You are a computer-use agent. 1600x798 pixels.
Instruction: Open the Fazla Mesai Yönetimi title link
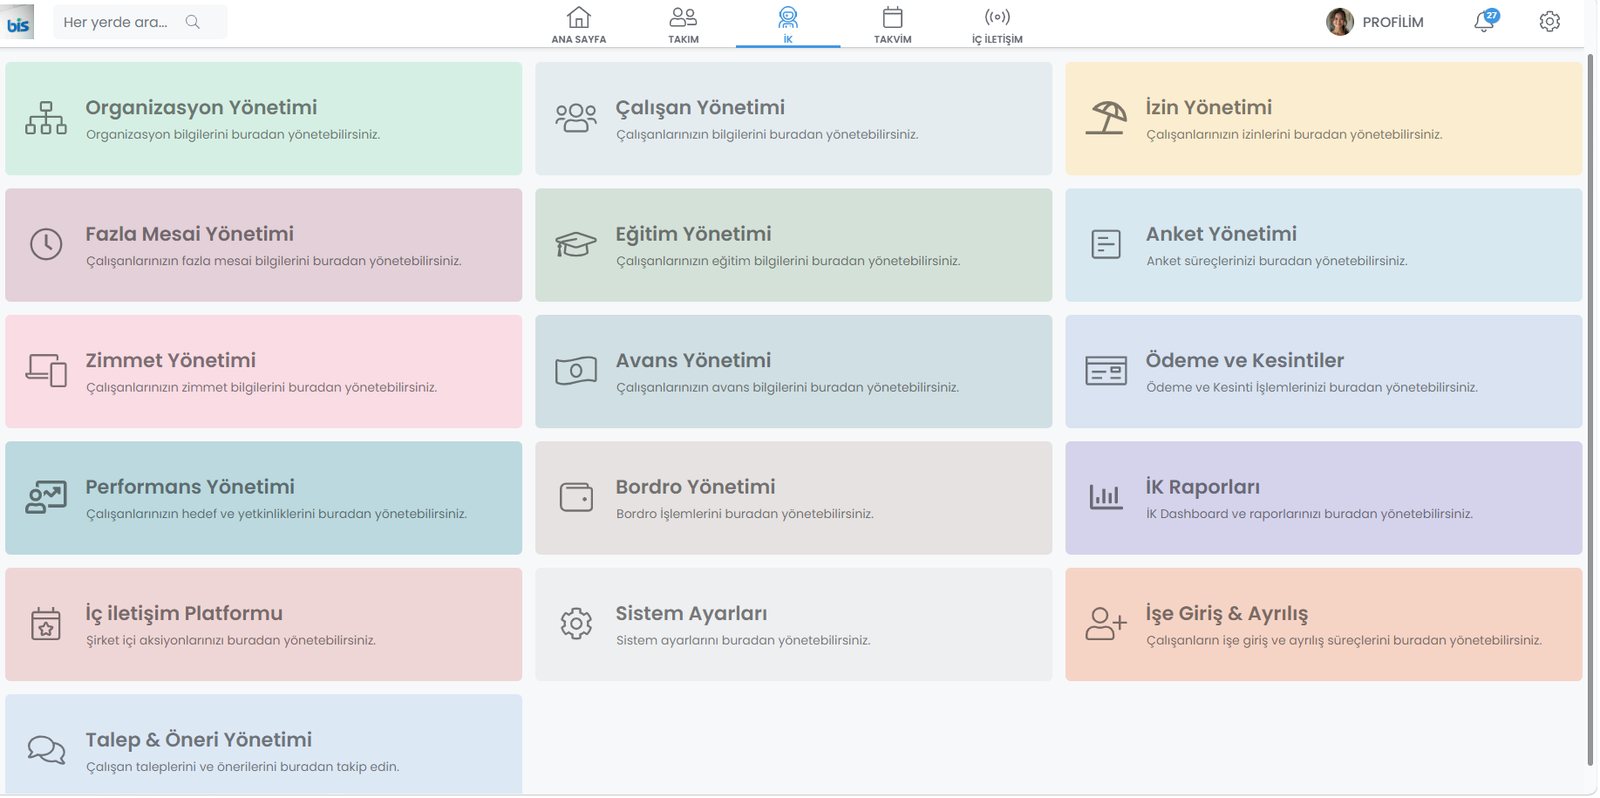(x=190, y=233)
